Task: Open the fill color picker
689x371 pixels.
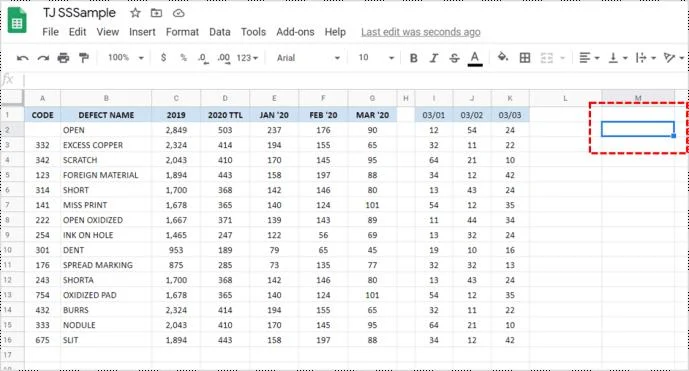Action: (x=503, y=57)
